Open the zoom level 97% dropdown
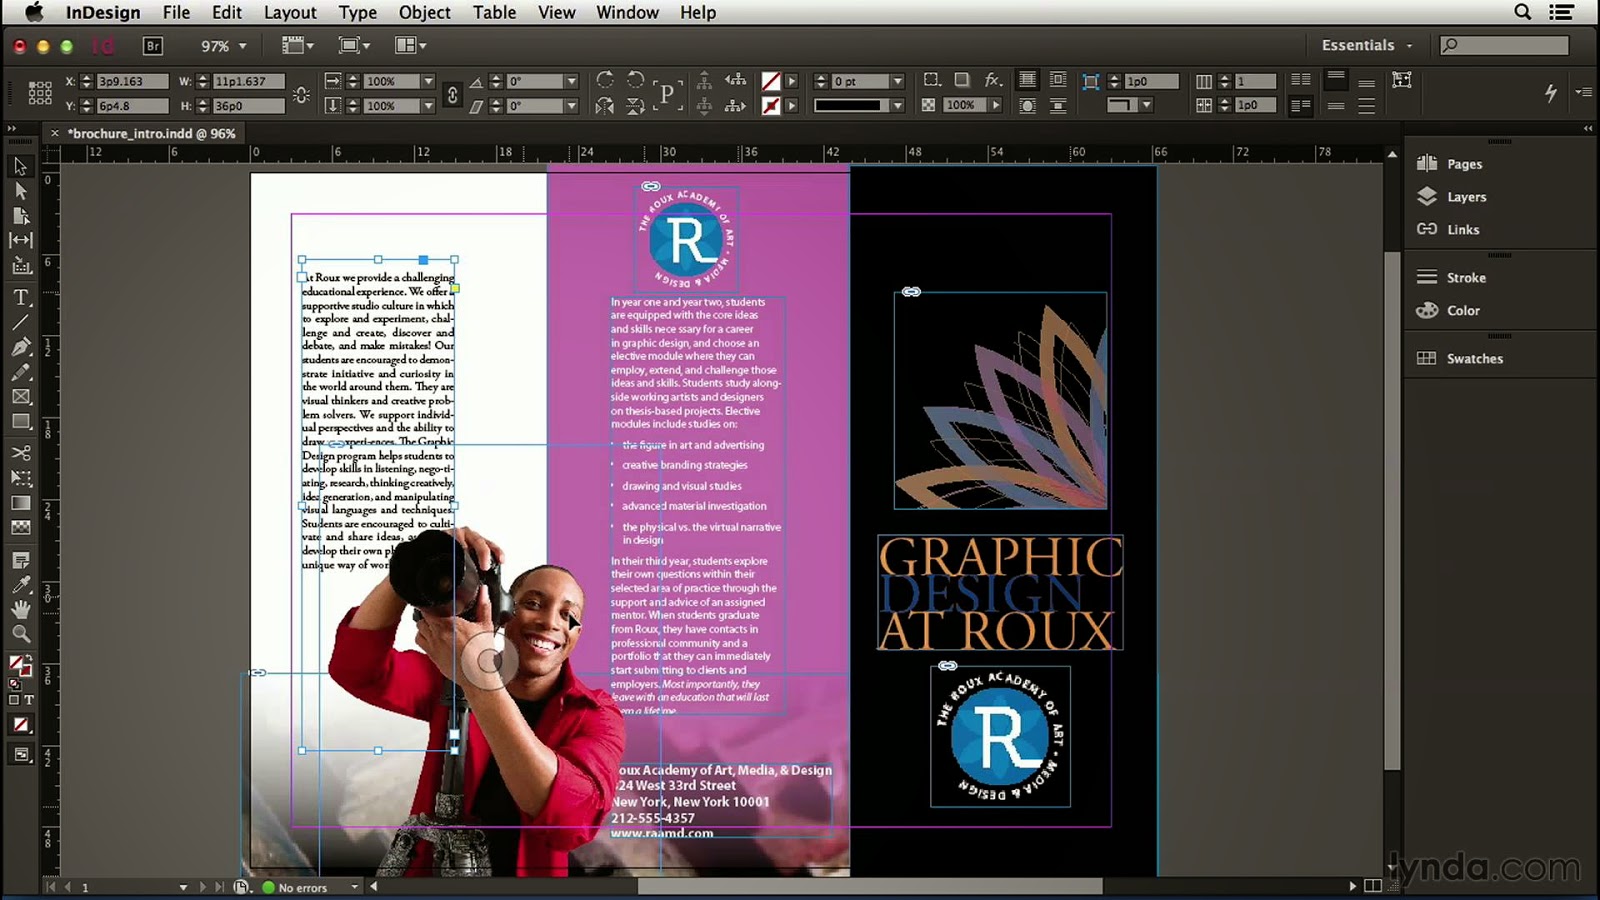The width and height of the screenshot is (1600, 900). 222,45
